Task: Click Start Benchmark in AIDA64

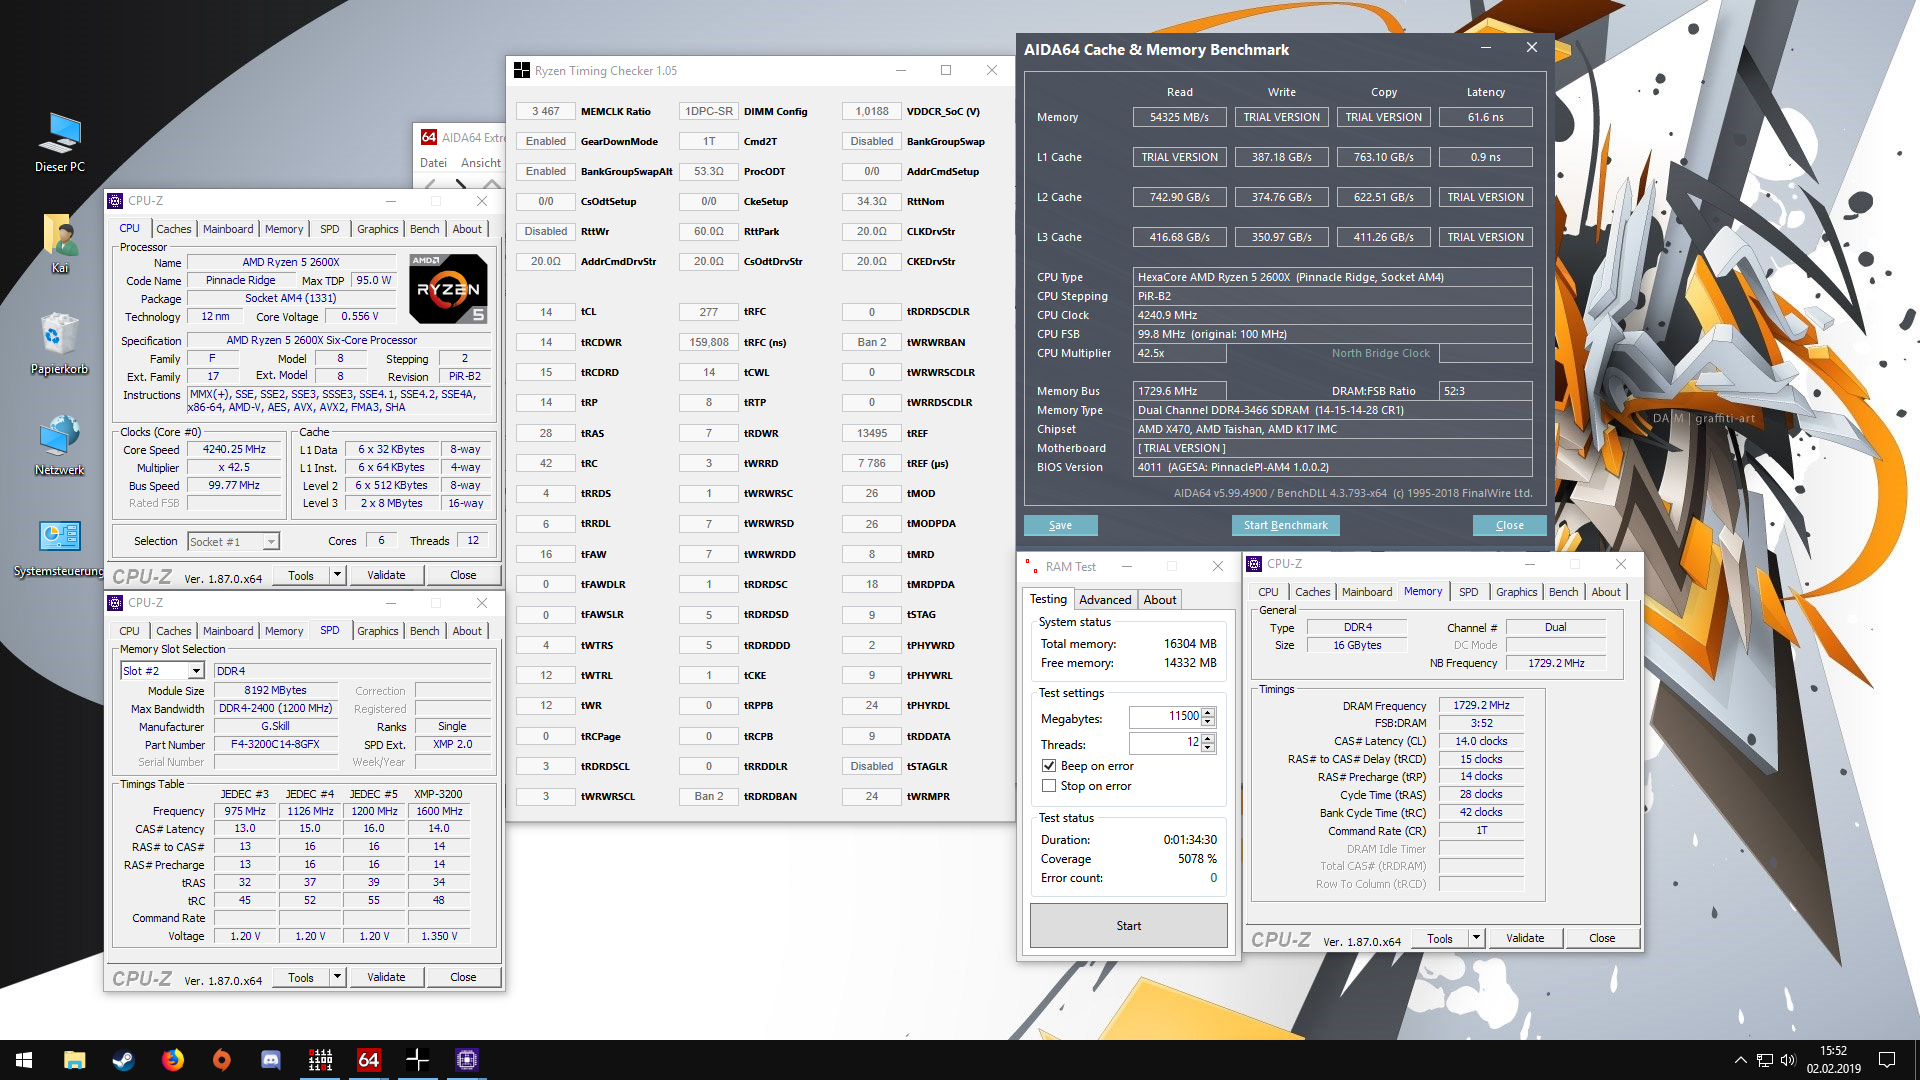Action: tap(1285, 525)
